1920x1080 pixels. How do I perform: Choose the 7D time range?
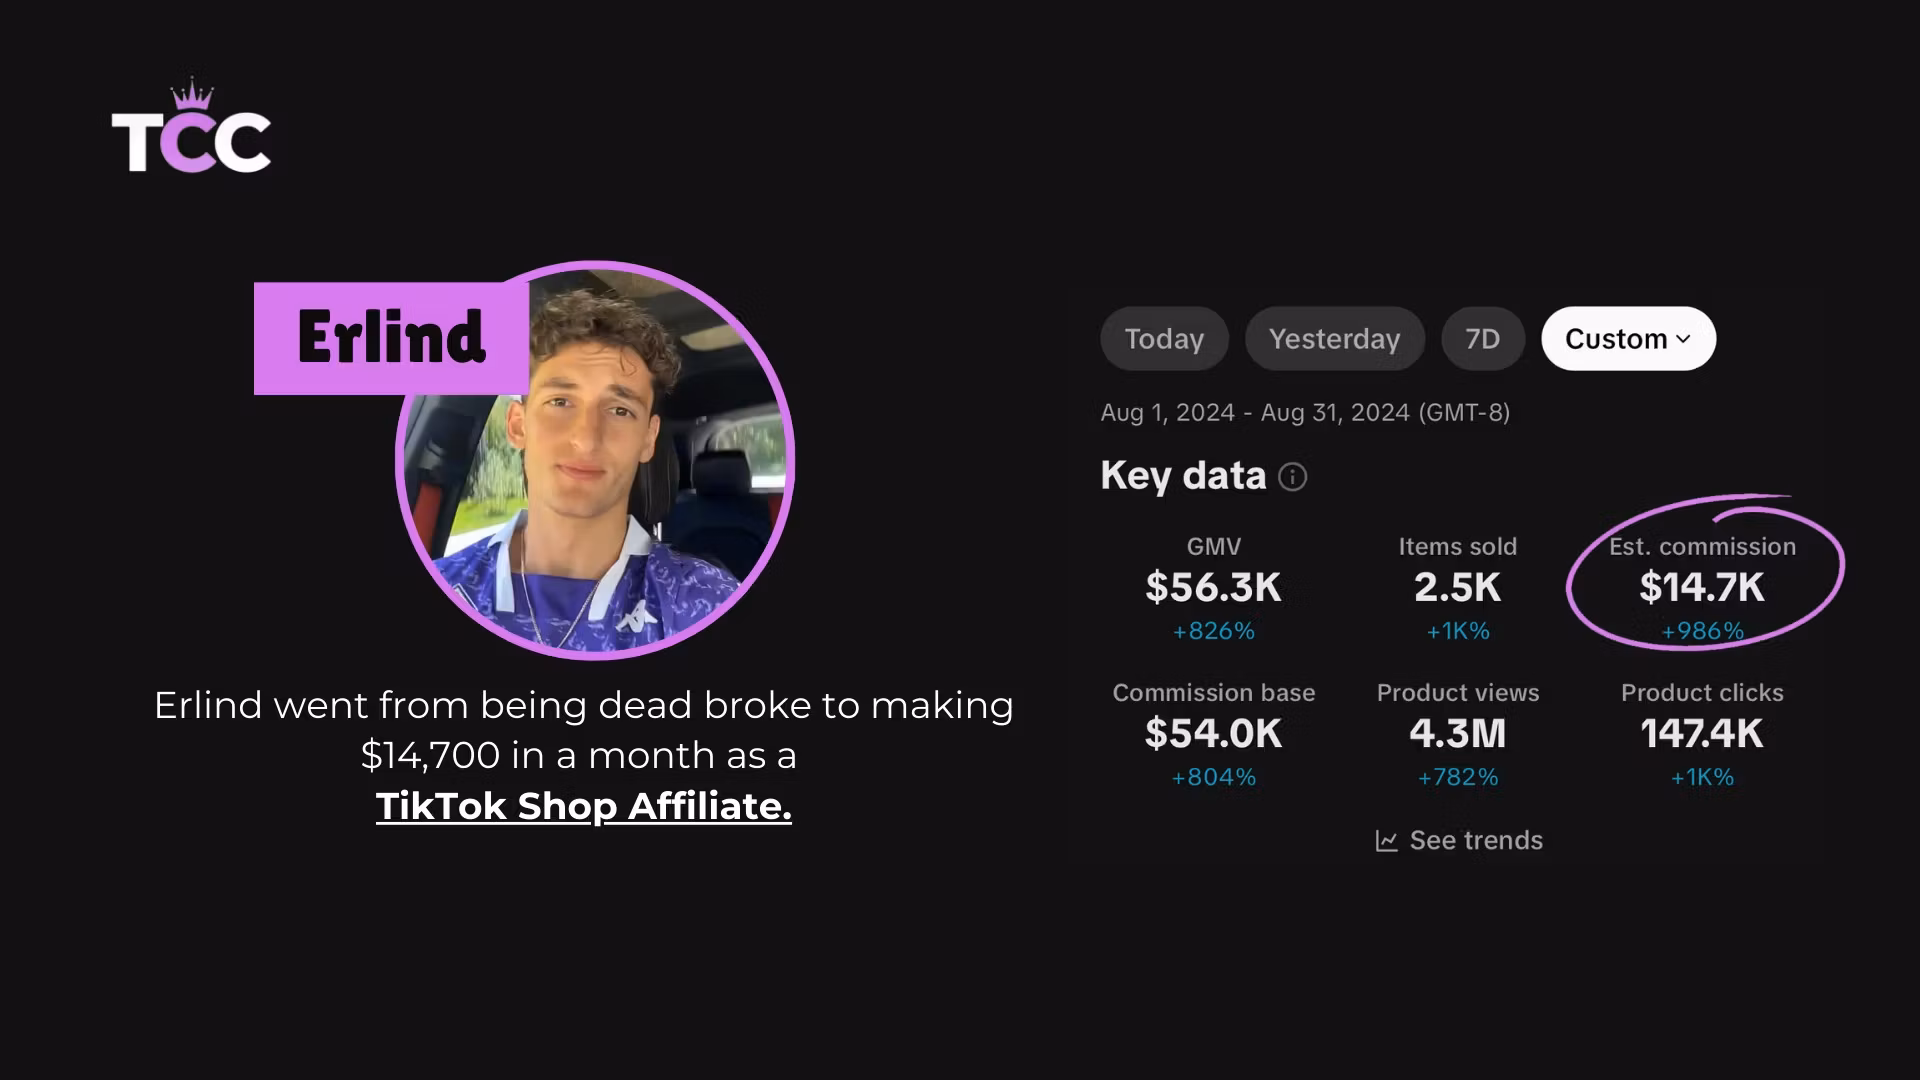pos(1483,339)
